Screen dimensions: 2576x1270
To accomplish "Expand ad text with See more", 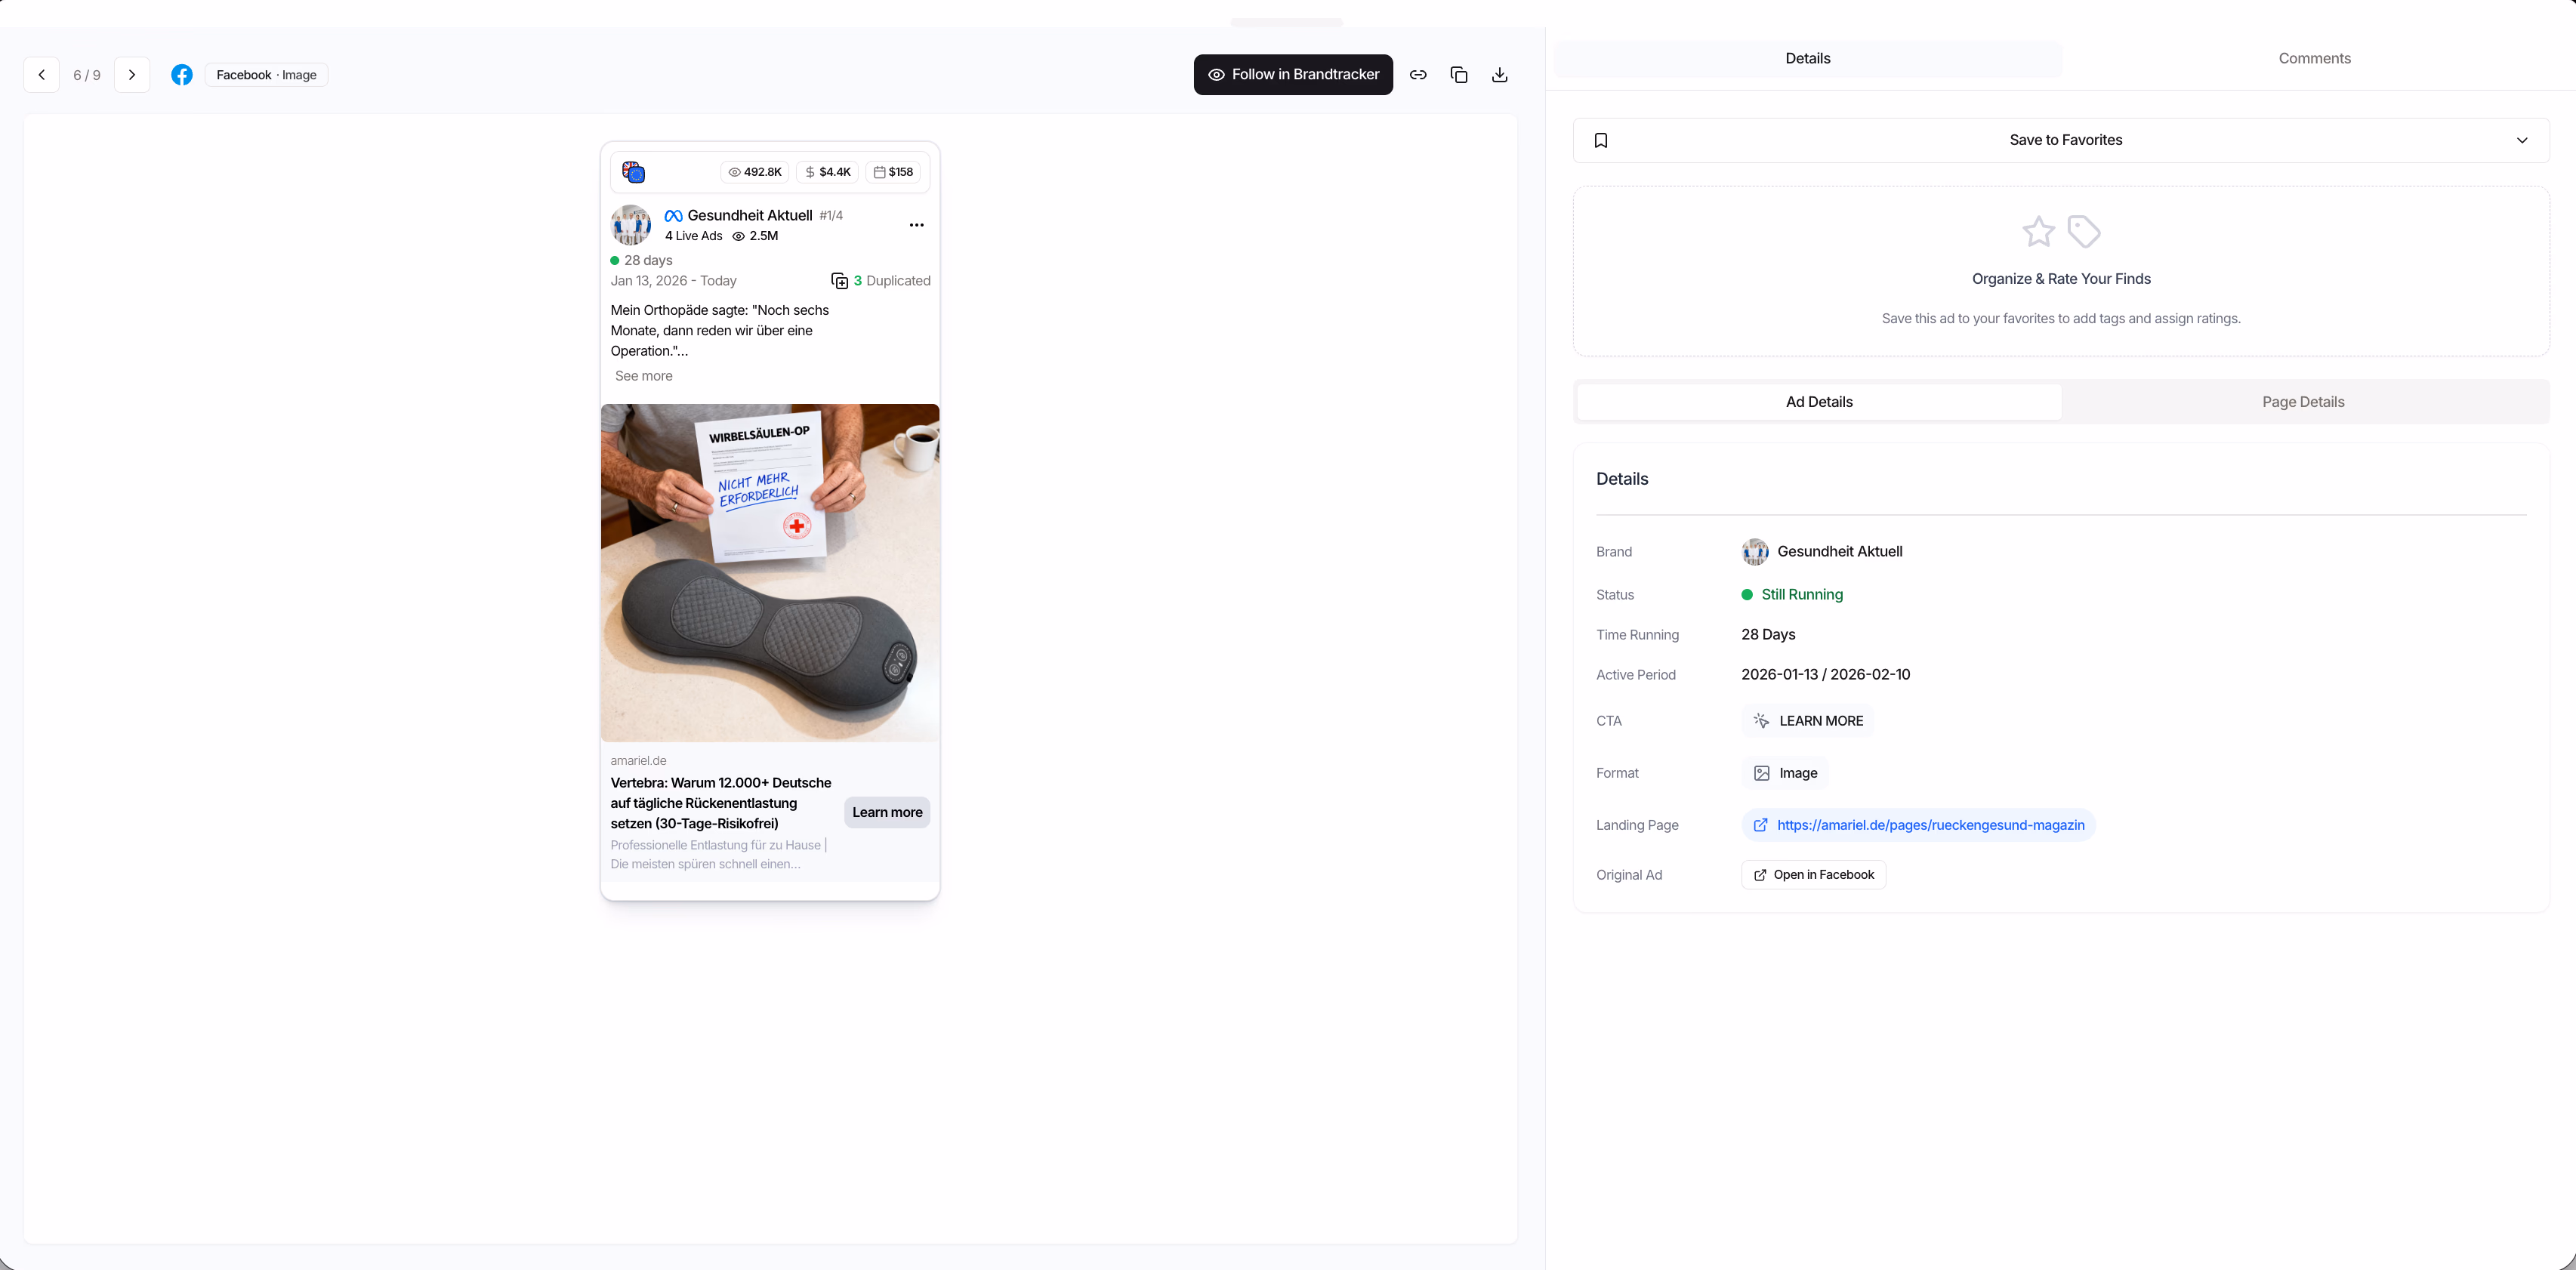I will (x=643, y=376).
